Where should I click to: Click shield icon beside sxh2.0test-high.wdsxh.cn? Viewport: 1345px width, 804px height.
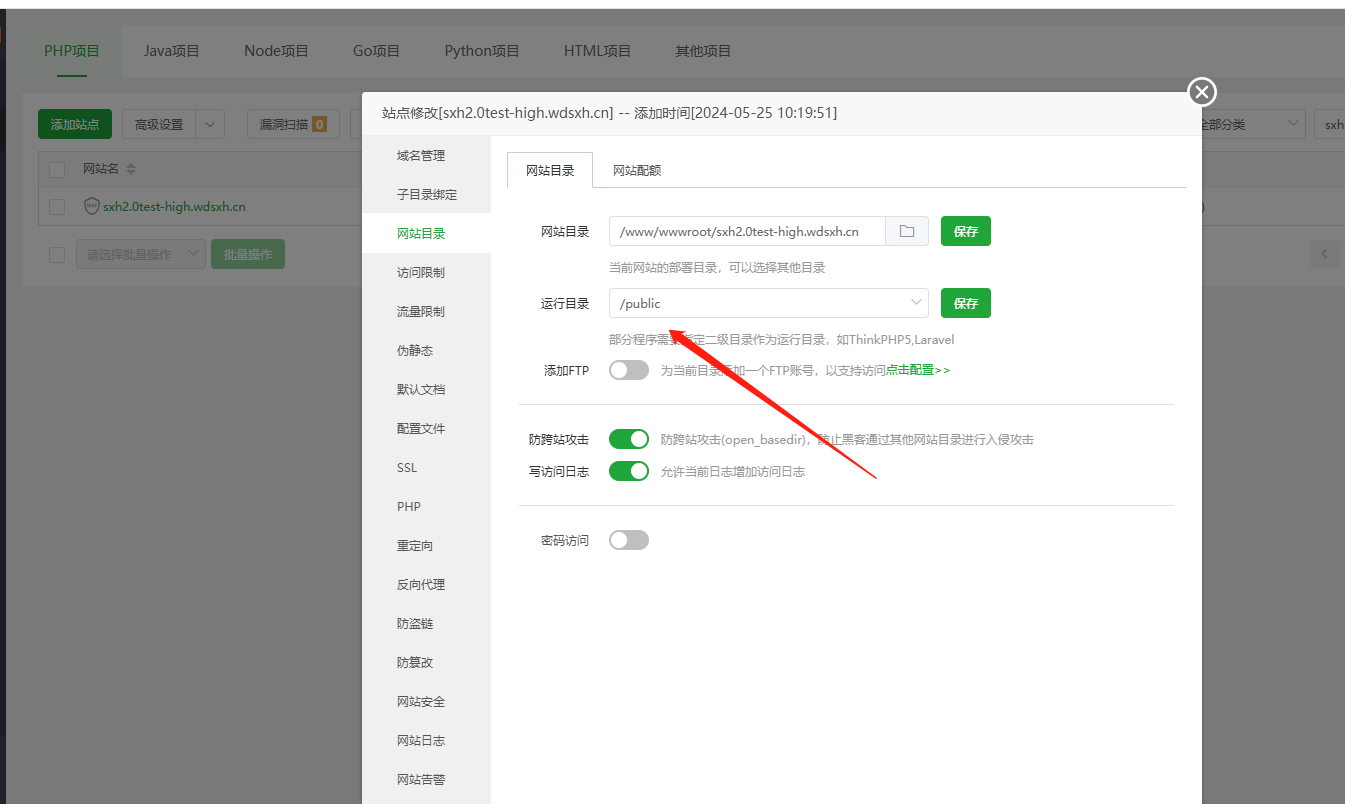click(x=92, y=206)
